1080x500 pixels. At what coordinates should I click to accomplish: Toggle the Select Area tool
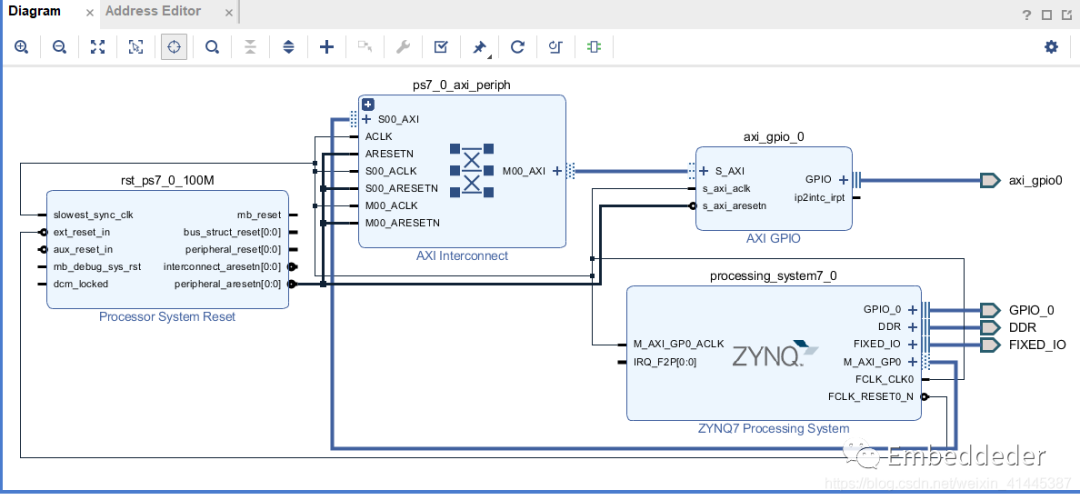pyautogui.click(x=136, y=47)
